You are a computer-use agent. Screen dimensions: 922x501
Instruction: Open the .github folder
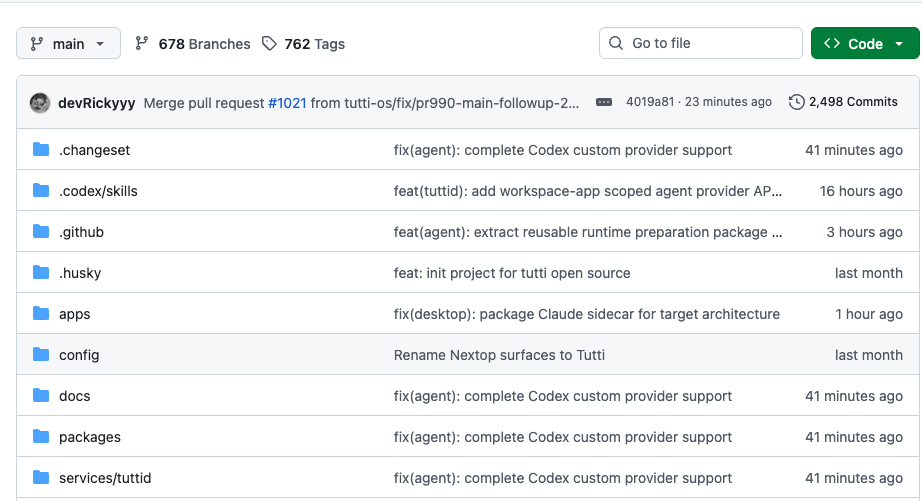(x=81, y=232)
